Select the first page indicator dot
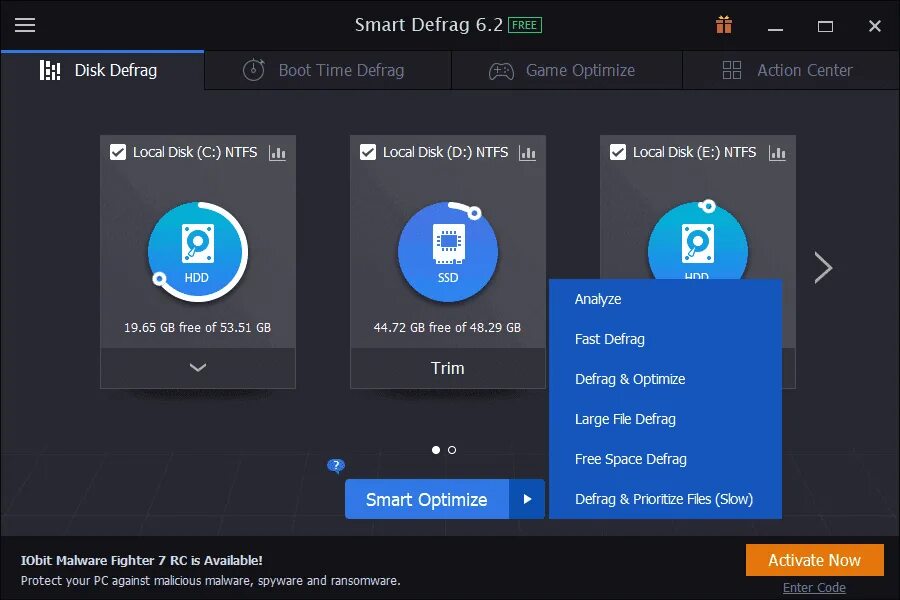 click(436, 450)
